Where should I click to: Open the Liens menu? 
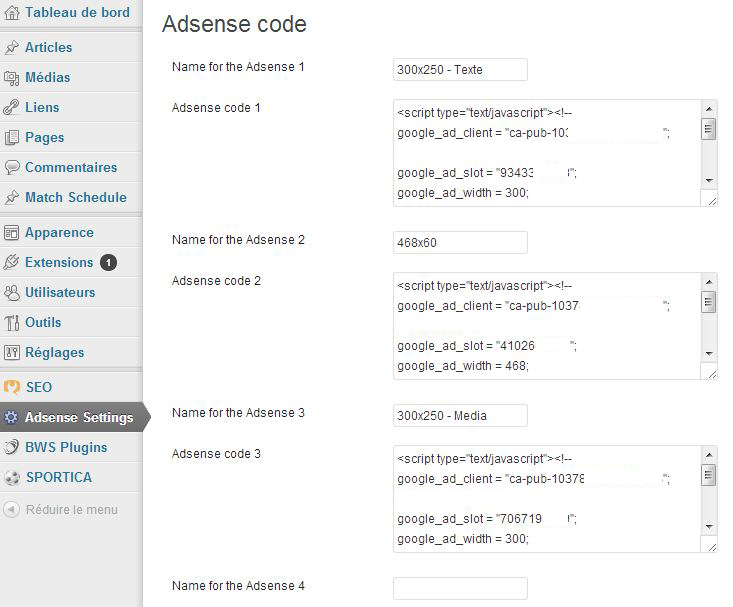pyautogui.click(x=71, y=107)
